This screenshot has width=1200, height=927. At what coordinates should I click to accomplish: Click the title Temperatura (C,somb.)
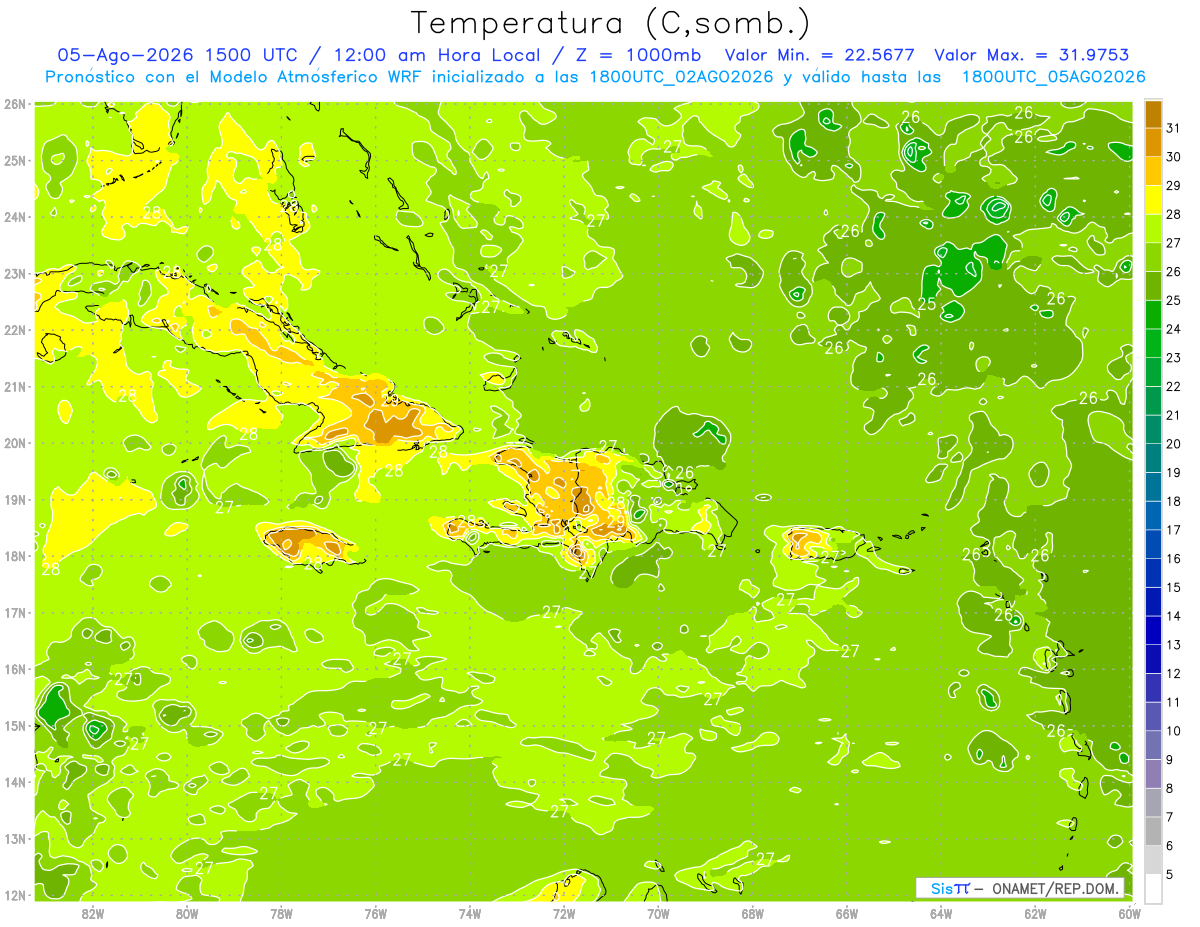pos(610,23)
